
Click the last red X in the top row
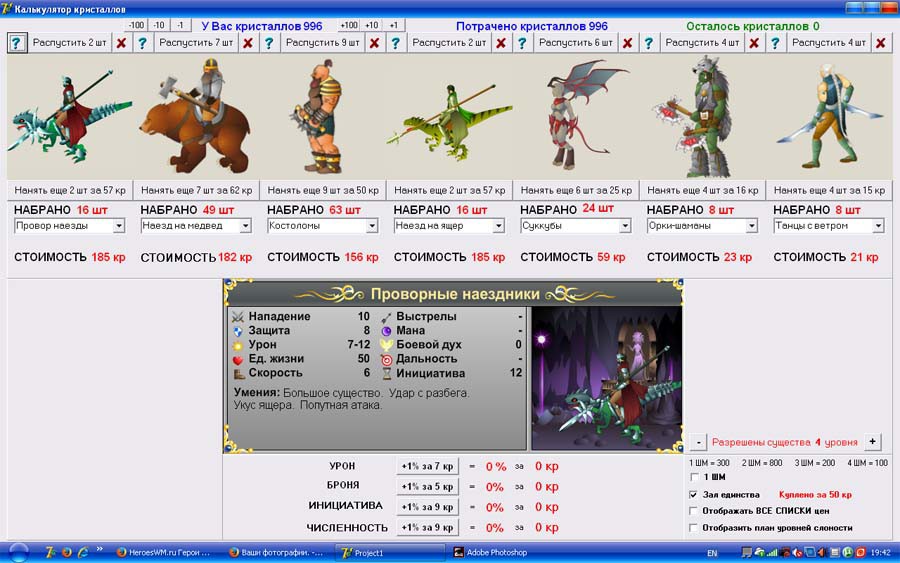click(880, 43)
